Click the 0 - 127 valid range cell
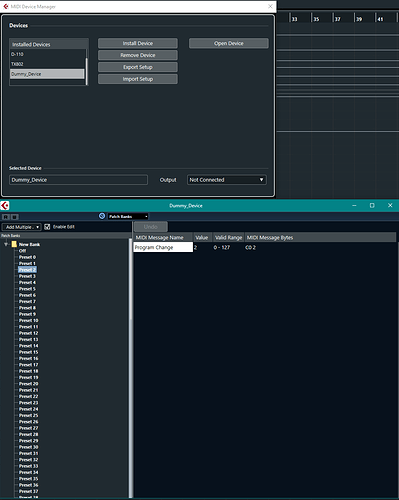The height and width of the screenshot is (500, 399). [222, 247]
